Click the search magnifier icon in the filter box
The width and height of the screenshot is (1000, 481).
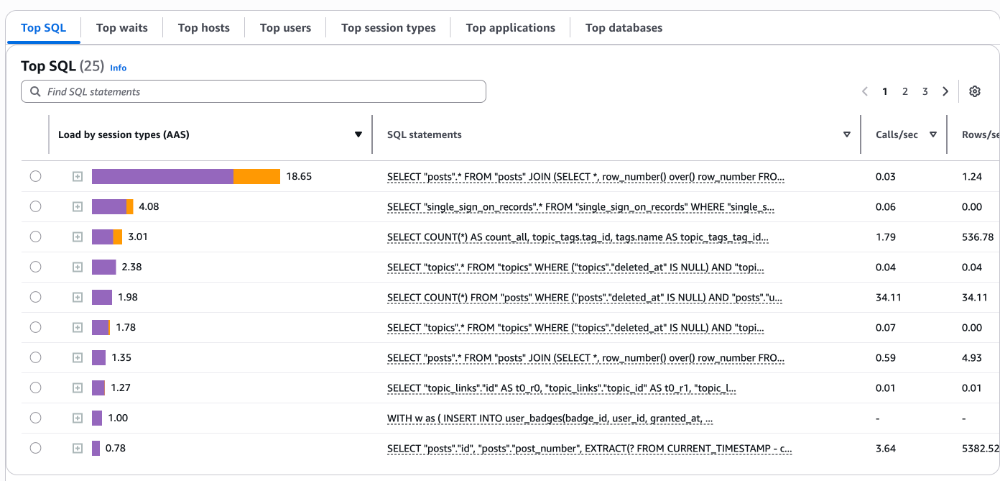(35, 91)
